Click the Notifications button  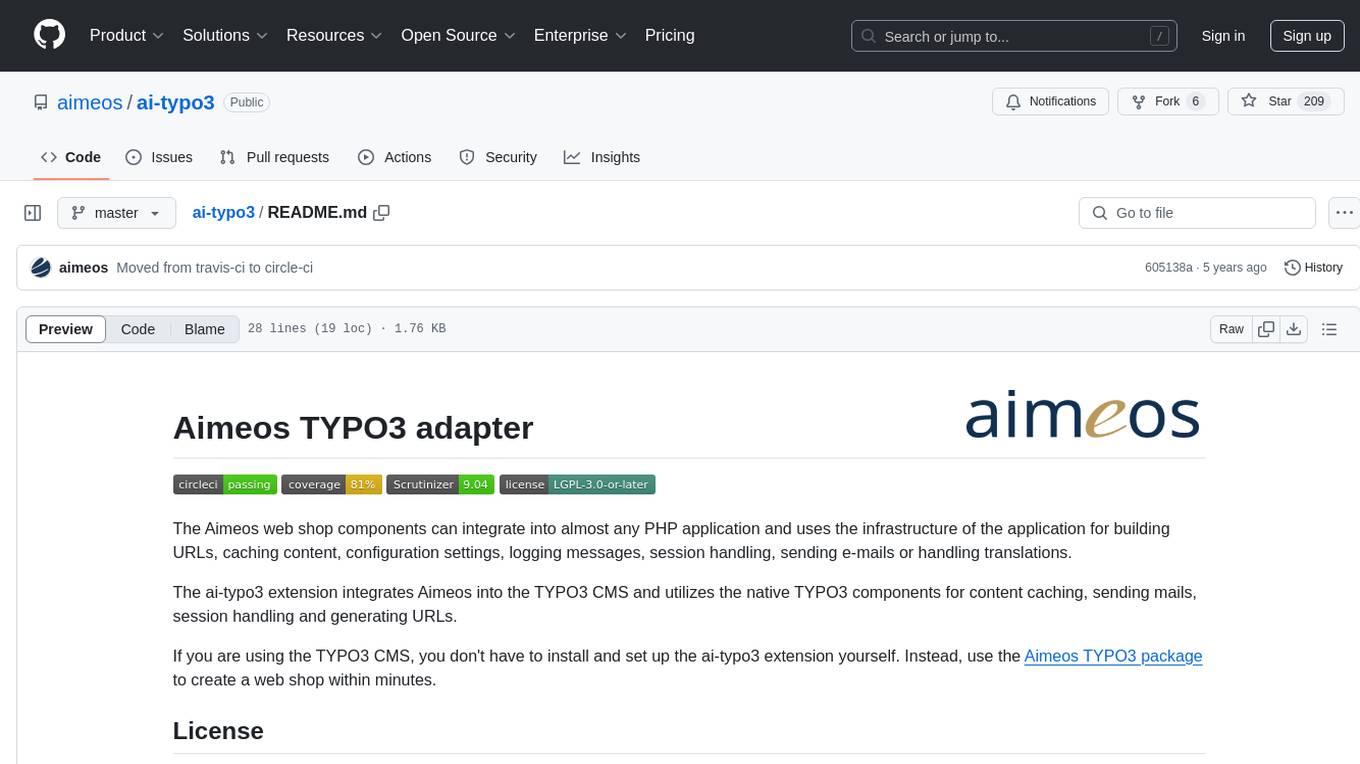tap(1051, 102)
